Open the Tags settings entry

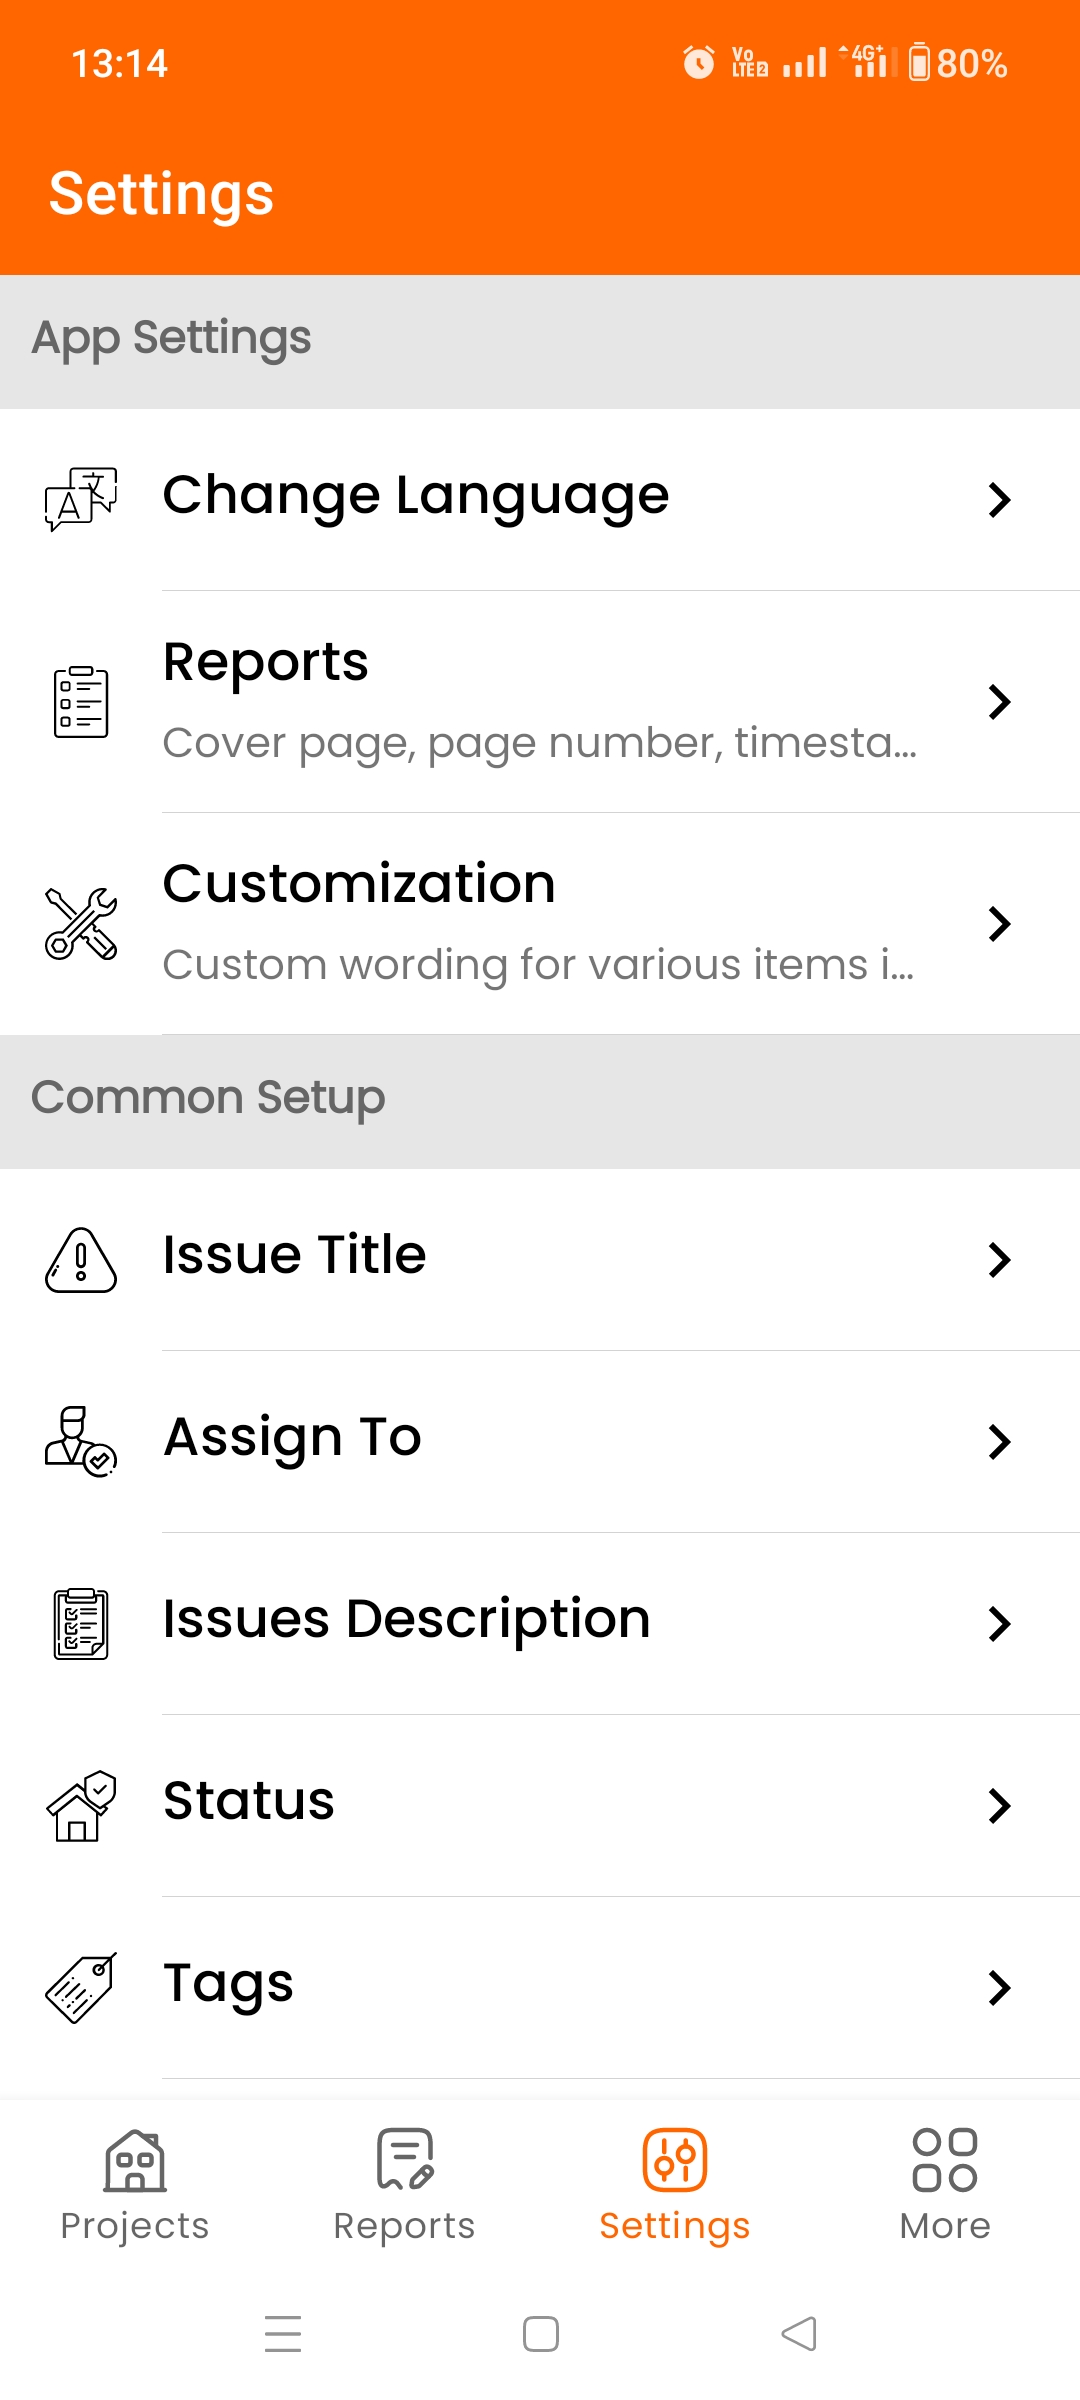540,1987
